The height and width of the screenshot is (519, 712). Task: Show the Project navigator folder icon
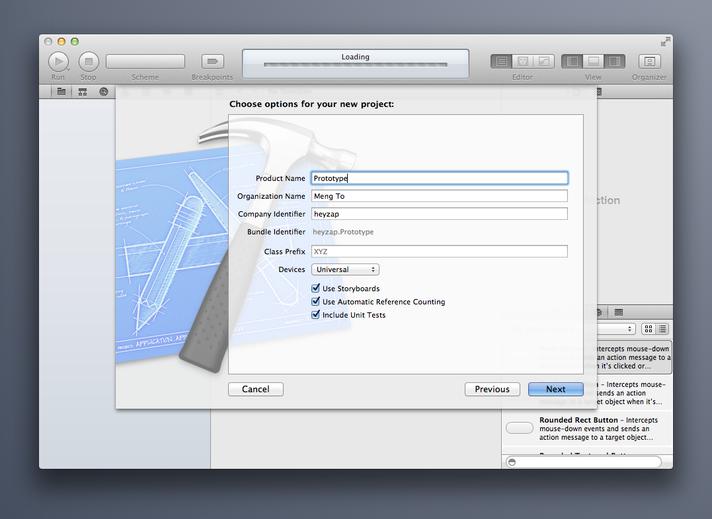coord(61,92)
